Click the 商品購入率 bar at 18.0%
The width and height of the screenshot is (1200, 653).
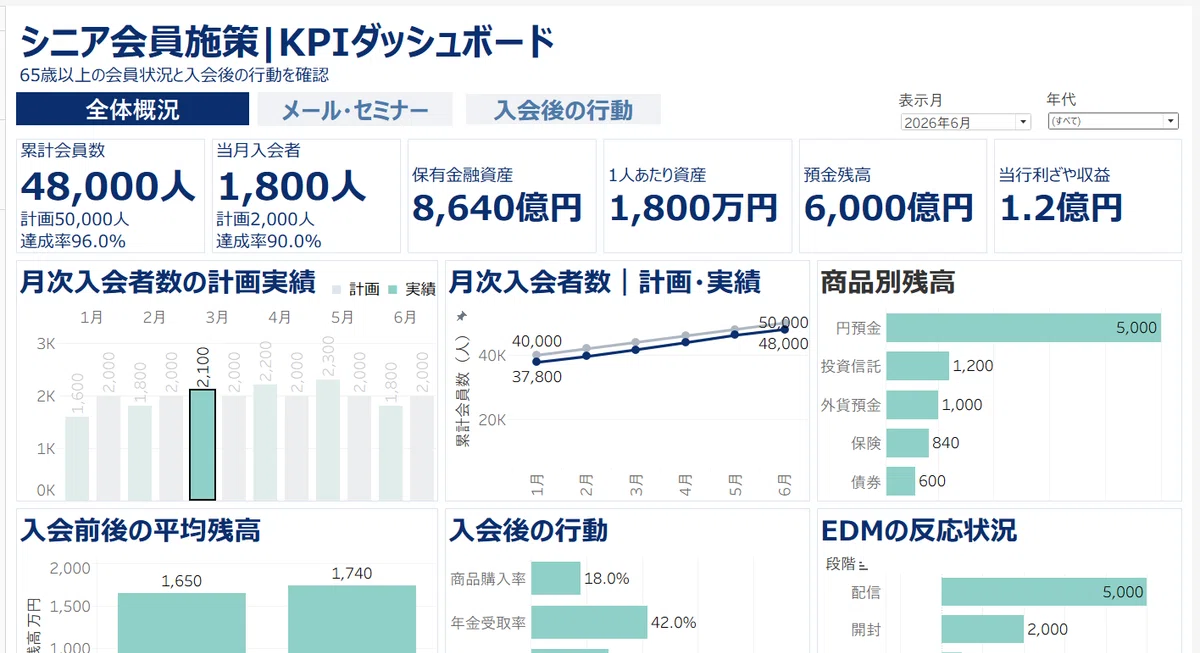coord(555,578)
